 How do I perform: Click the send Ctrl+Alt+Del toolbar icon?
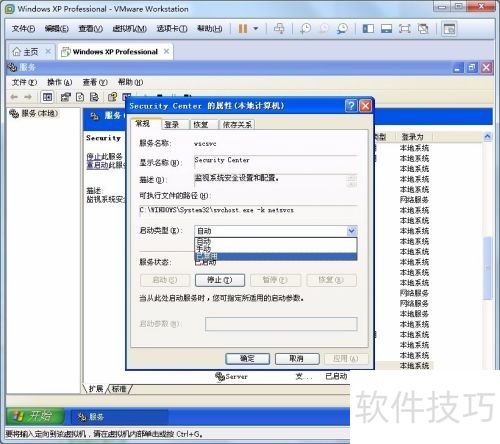pyautogui.click(x=279, y=29)
